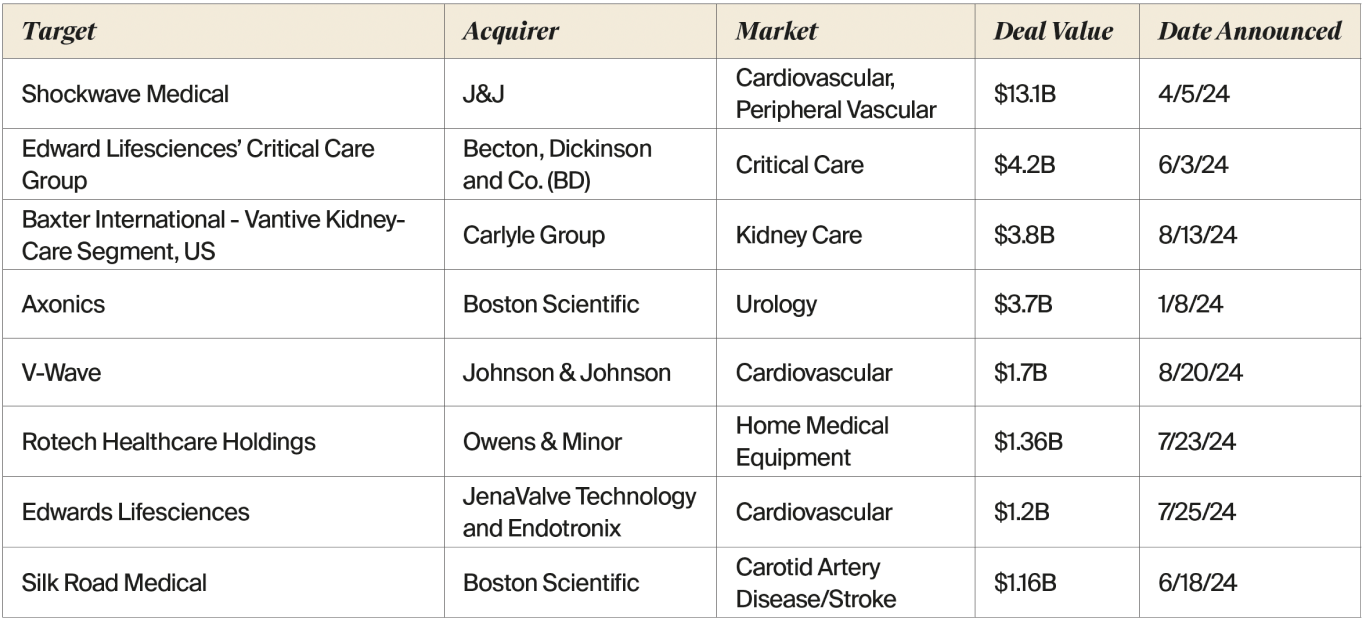The width and height of the screenshot is (1362, 620).
Task: Select the Silk Road Medical target cell
Action: point(114,582)
